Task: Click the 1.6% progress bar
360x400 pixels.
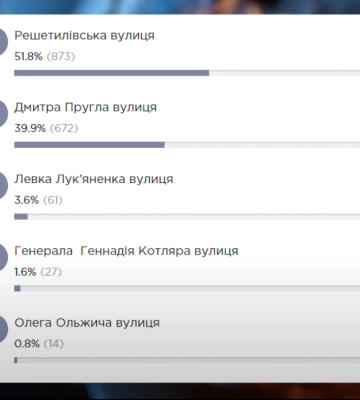Action: point(187,288)
